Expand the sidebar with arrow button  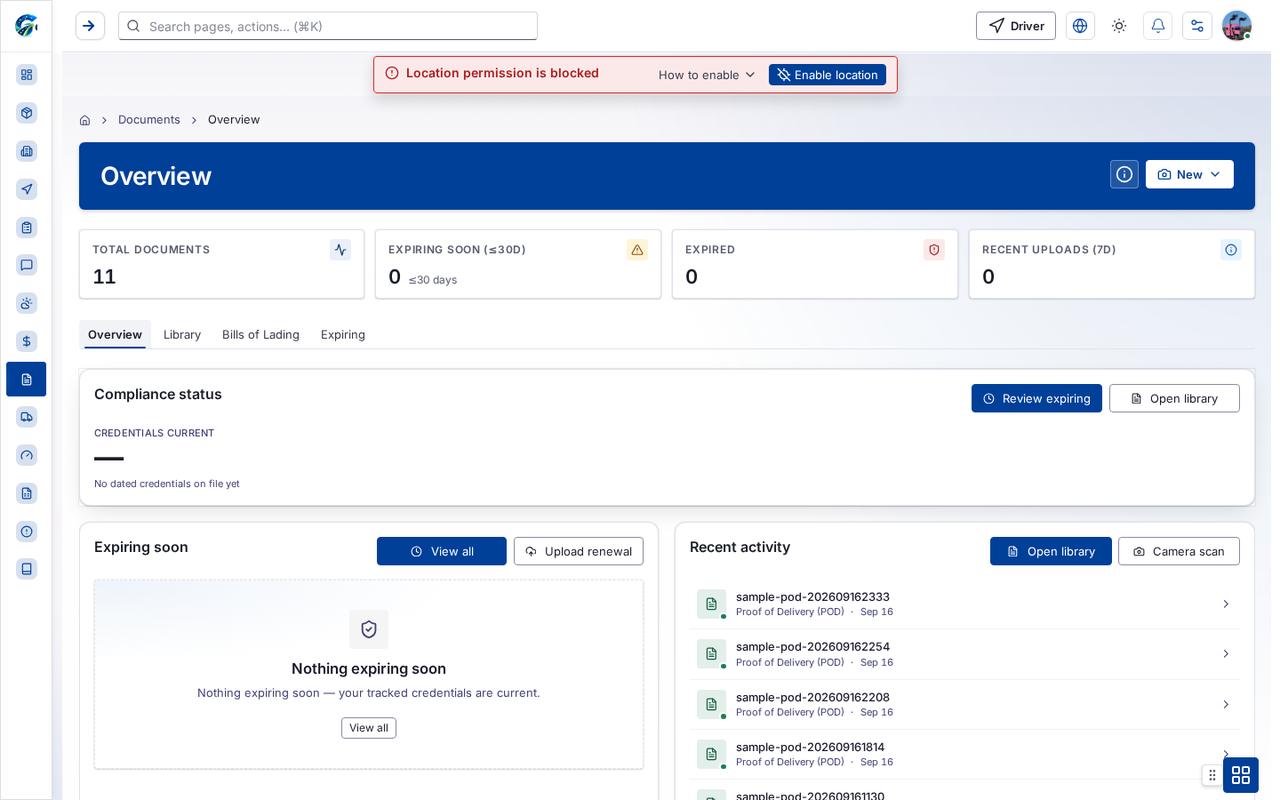[x=90, y=26]
